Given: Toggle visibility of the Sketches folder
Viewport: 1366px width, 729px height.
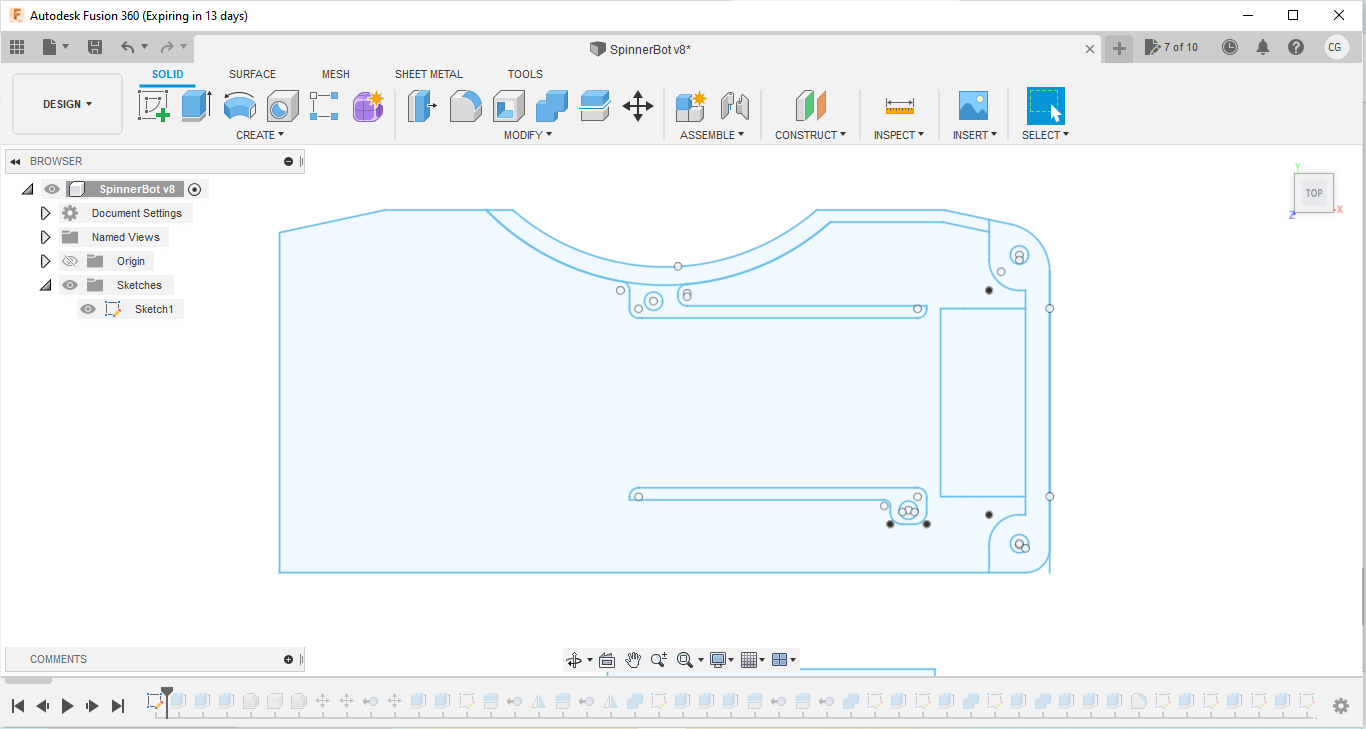Looking at the screenshot, I should click(x=69, y=285).
